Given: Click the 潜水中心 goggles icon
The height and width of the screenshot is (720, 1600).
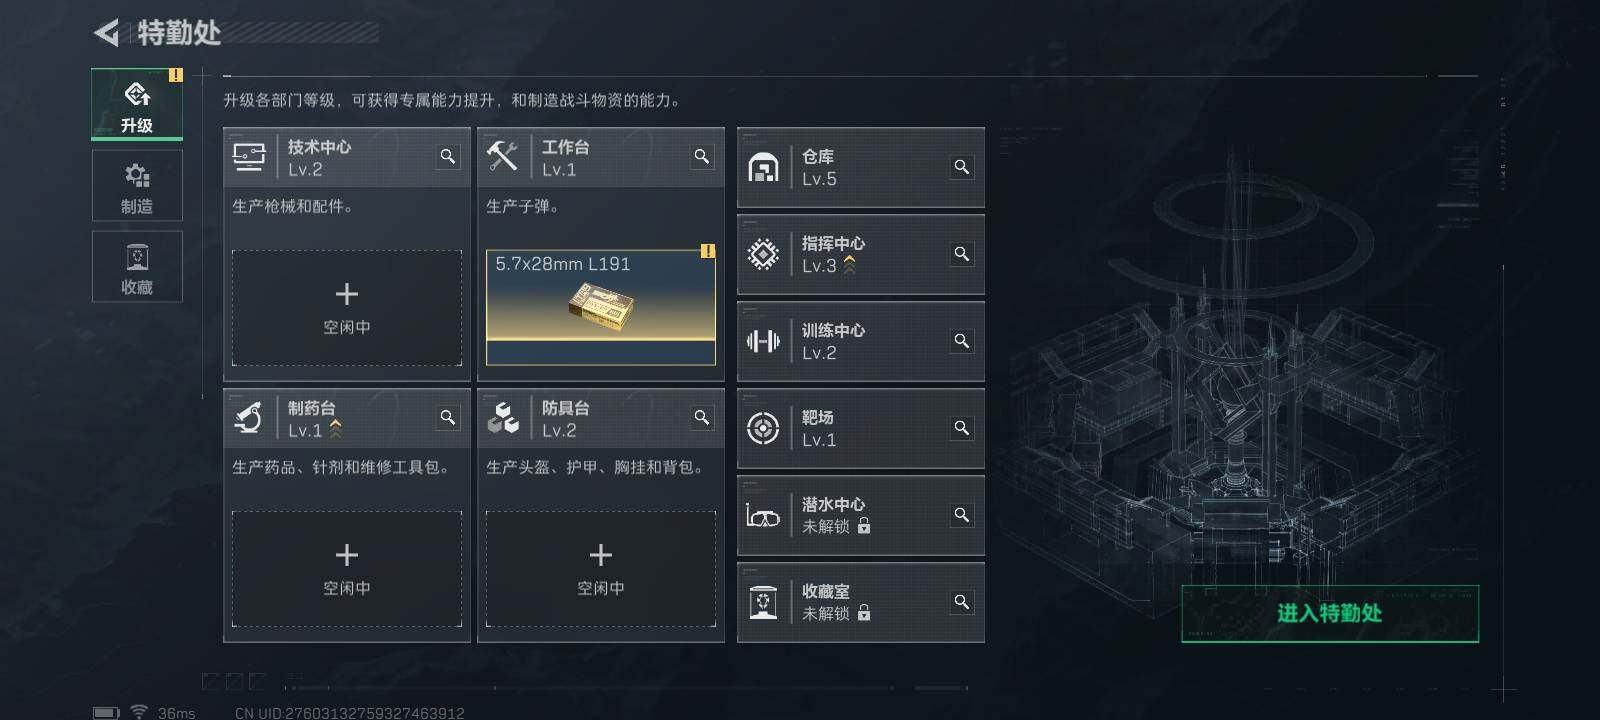Looking at the screenshot, I should 763,516.
